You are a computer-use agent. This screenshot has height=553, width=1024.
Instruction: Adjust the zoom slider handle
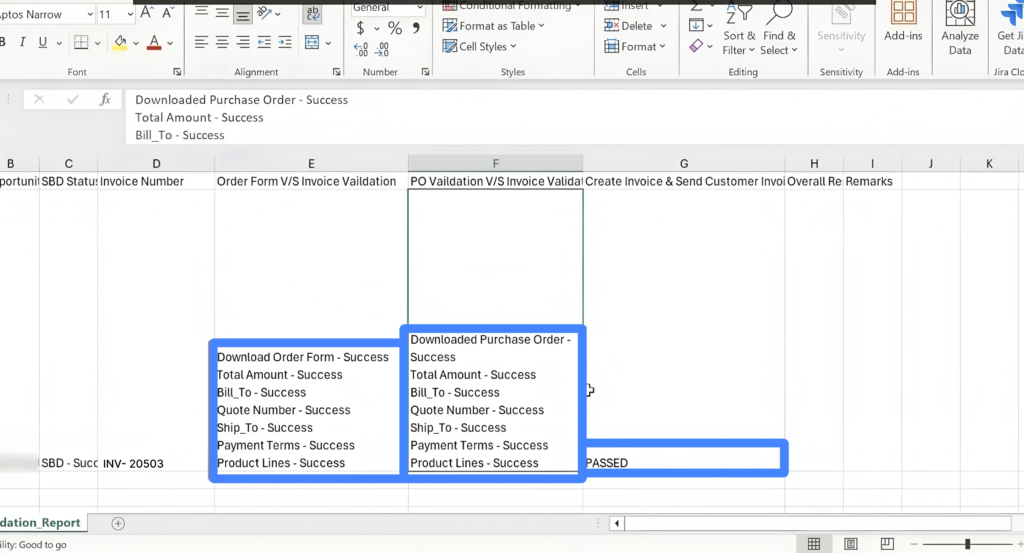pyautogui.click(x=968, y=544)
